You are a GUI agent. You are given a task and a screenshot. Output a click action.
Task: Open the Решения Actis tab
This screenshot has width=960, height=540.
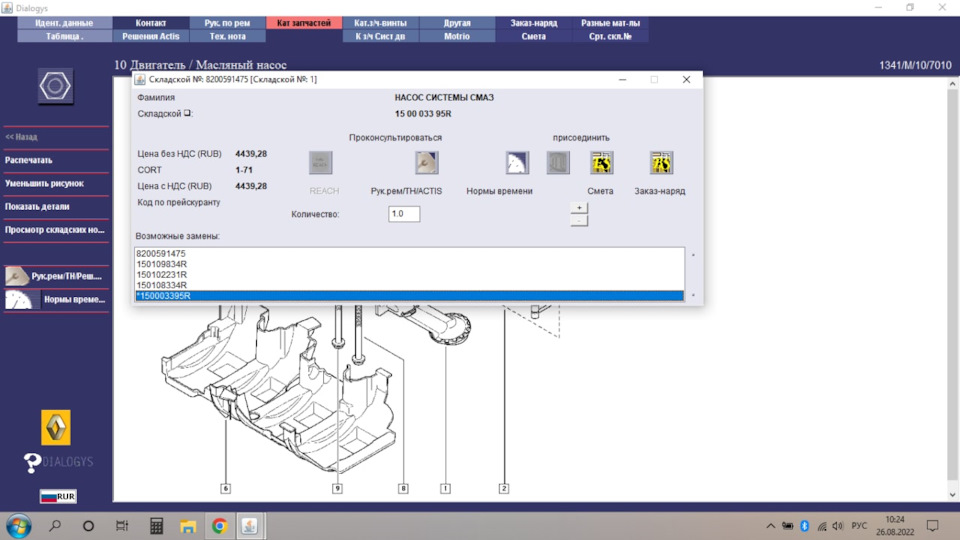pyautogui.click(x=151, y=36)
